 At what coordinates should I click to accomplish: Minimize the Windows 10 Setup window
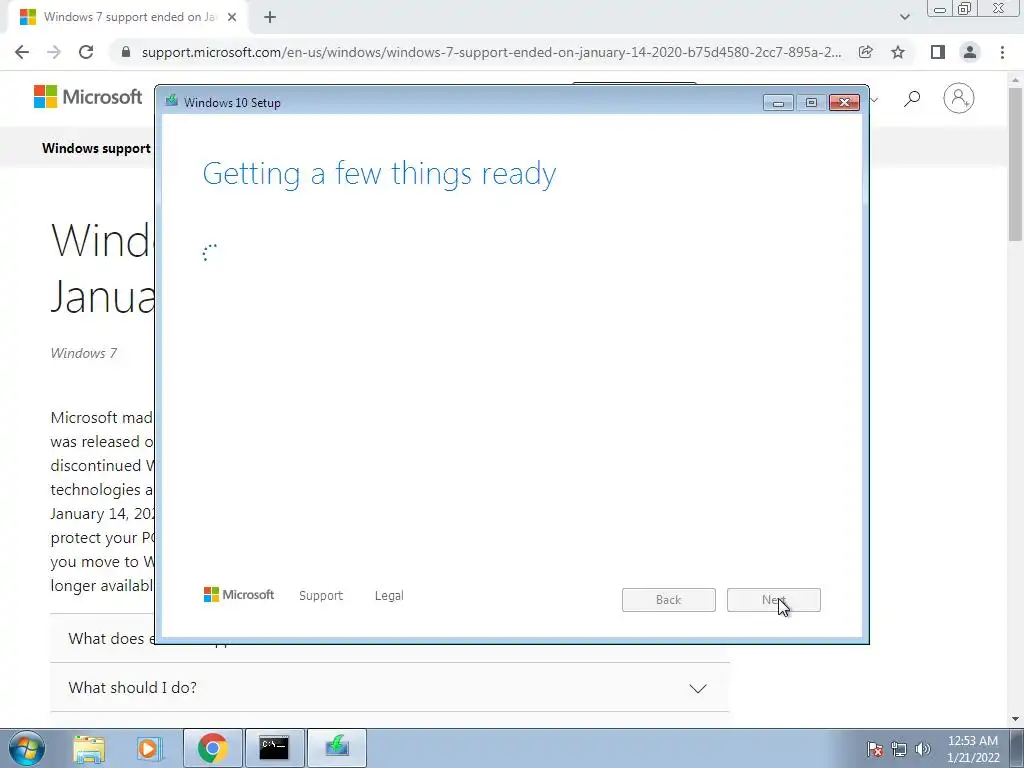pos(778,103)
